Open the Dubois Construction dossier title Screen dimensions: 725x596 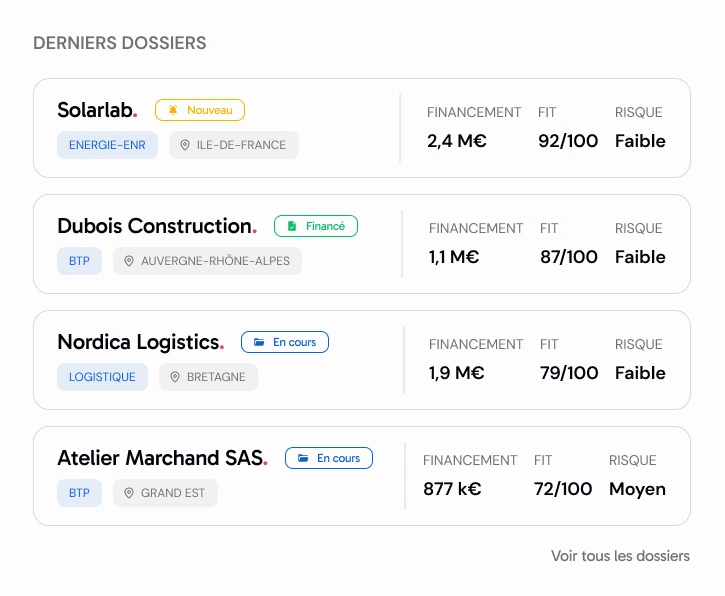pos(157,226)
